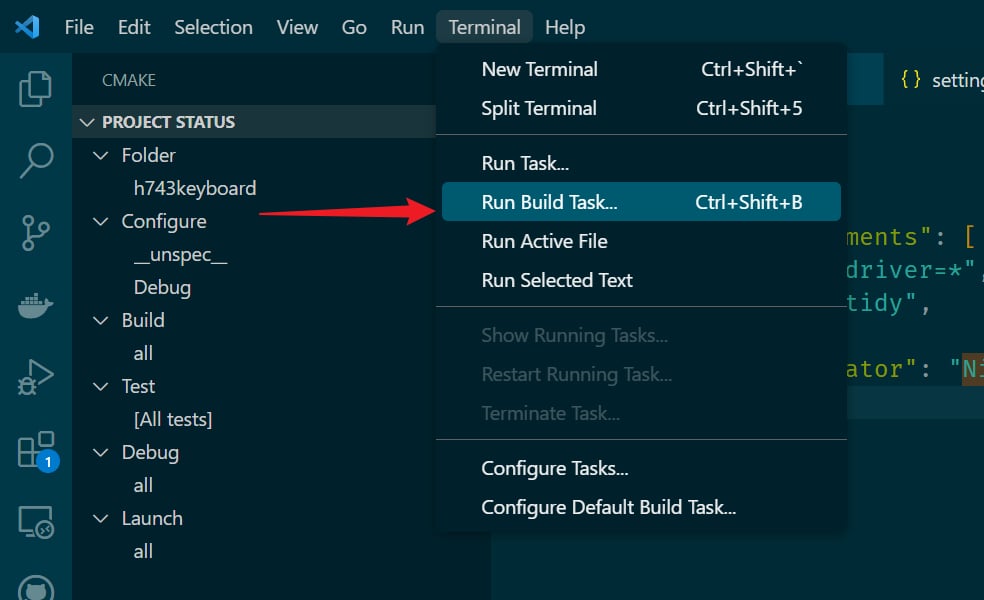The image size is (984, 600).
Task: Open the Search view icon
Action: pyautogui.click(x=36, y=160)
